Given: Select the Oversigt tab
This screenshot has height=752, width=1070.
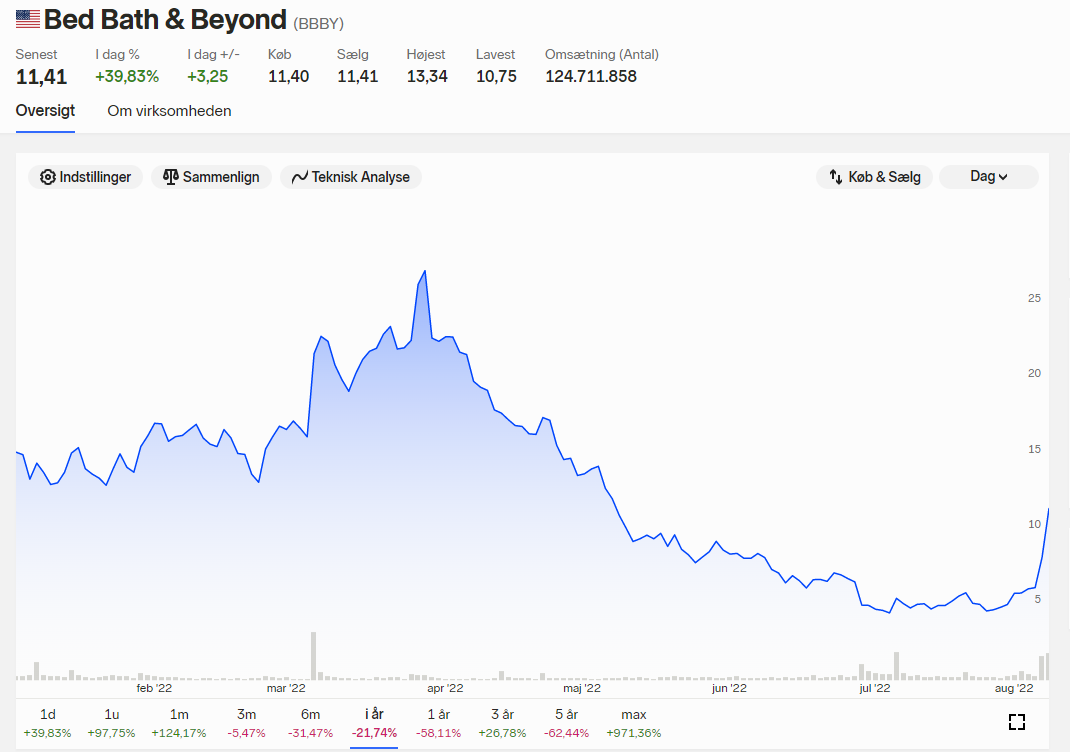Looking at the screenshot, I should pos(45,111).
